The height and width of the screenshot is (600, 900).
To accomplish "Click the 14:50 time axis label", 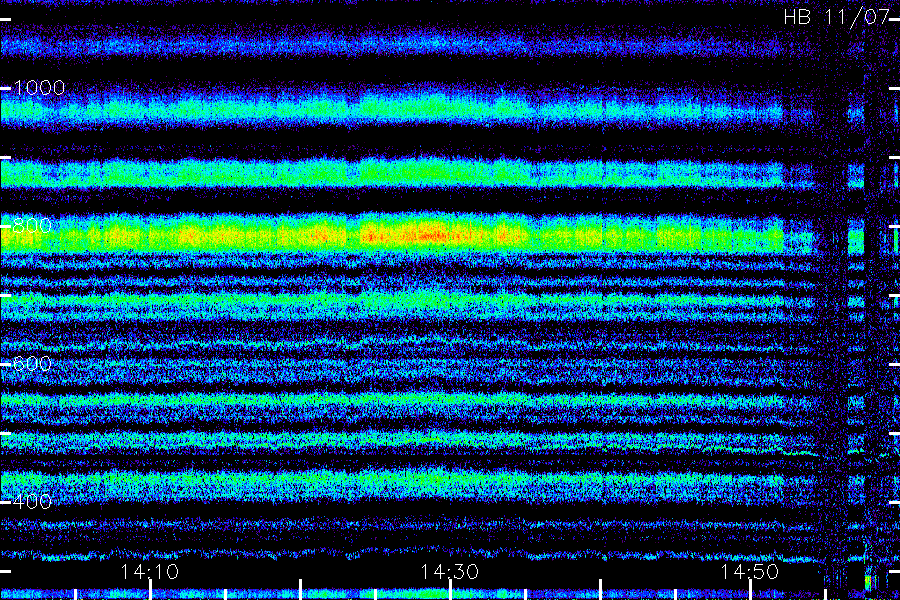I will point(750,572).
